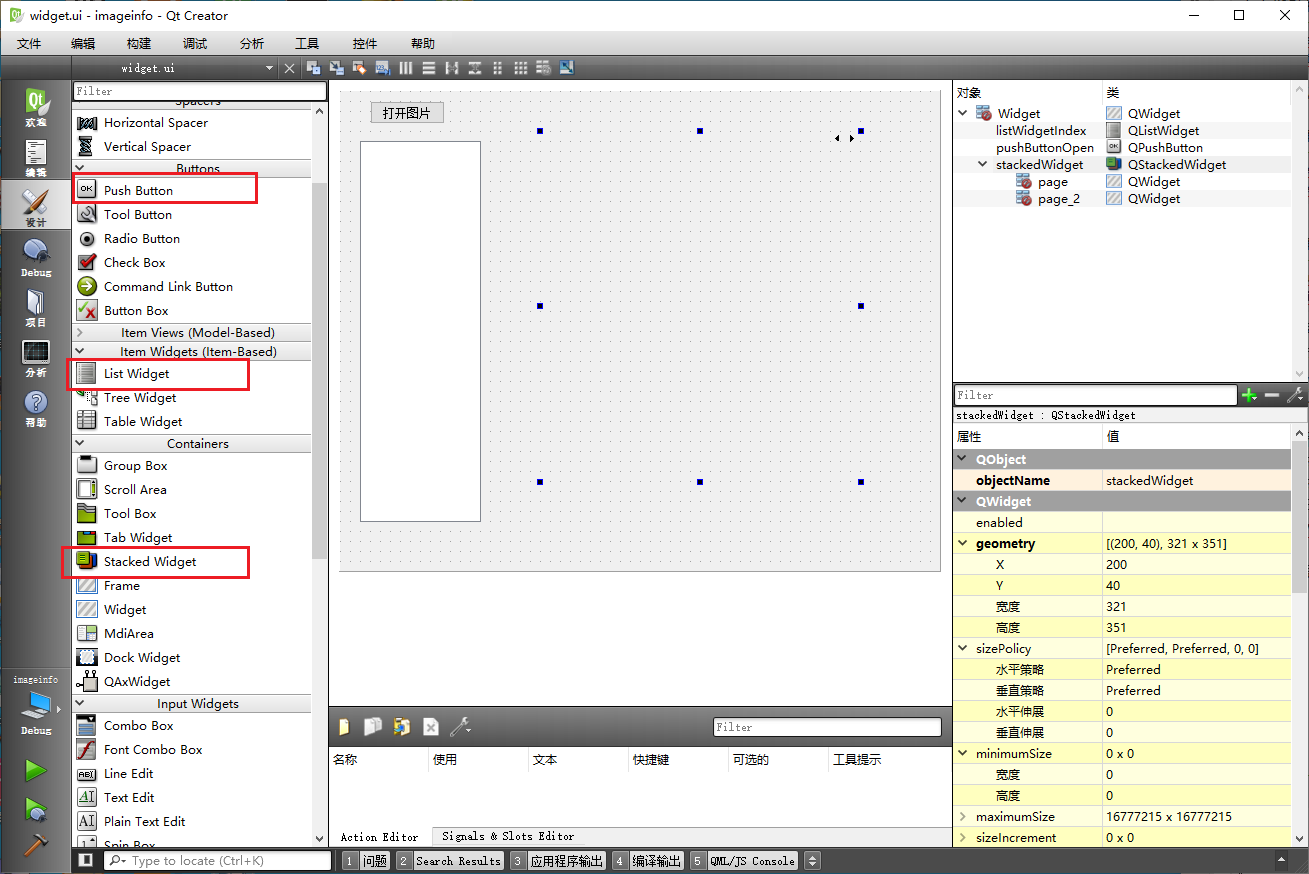Open the 工具 menu
Image resolution: width=1309 pixels, height=874 pixels.
(306, 43)
